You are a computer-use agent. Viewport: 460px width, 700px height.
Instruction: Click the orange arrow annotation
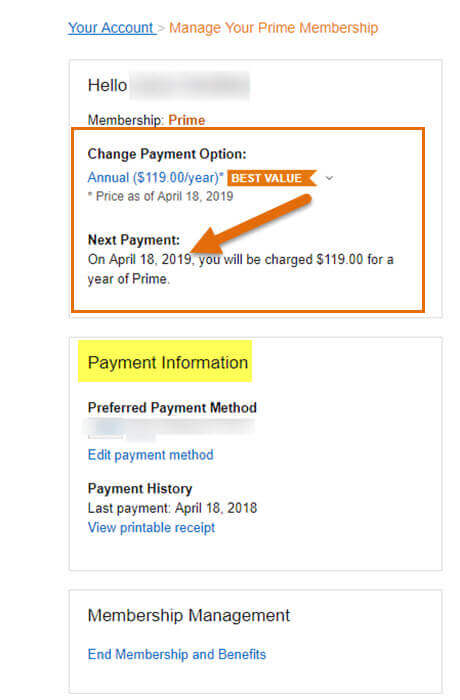click(x=250, y=226)
